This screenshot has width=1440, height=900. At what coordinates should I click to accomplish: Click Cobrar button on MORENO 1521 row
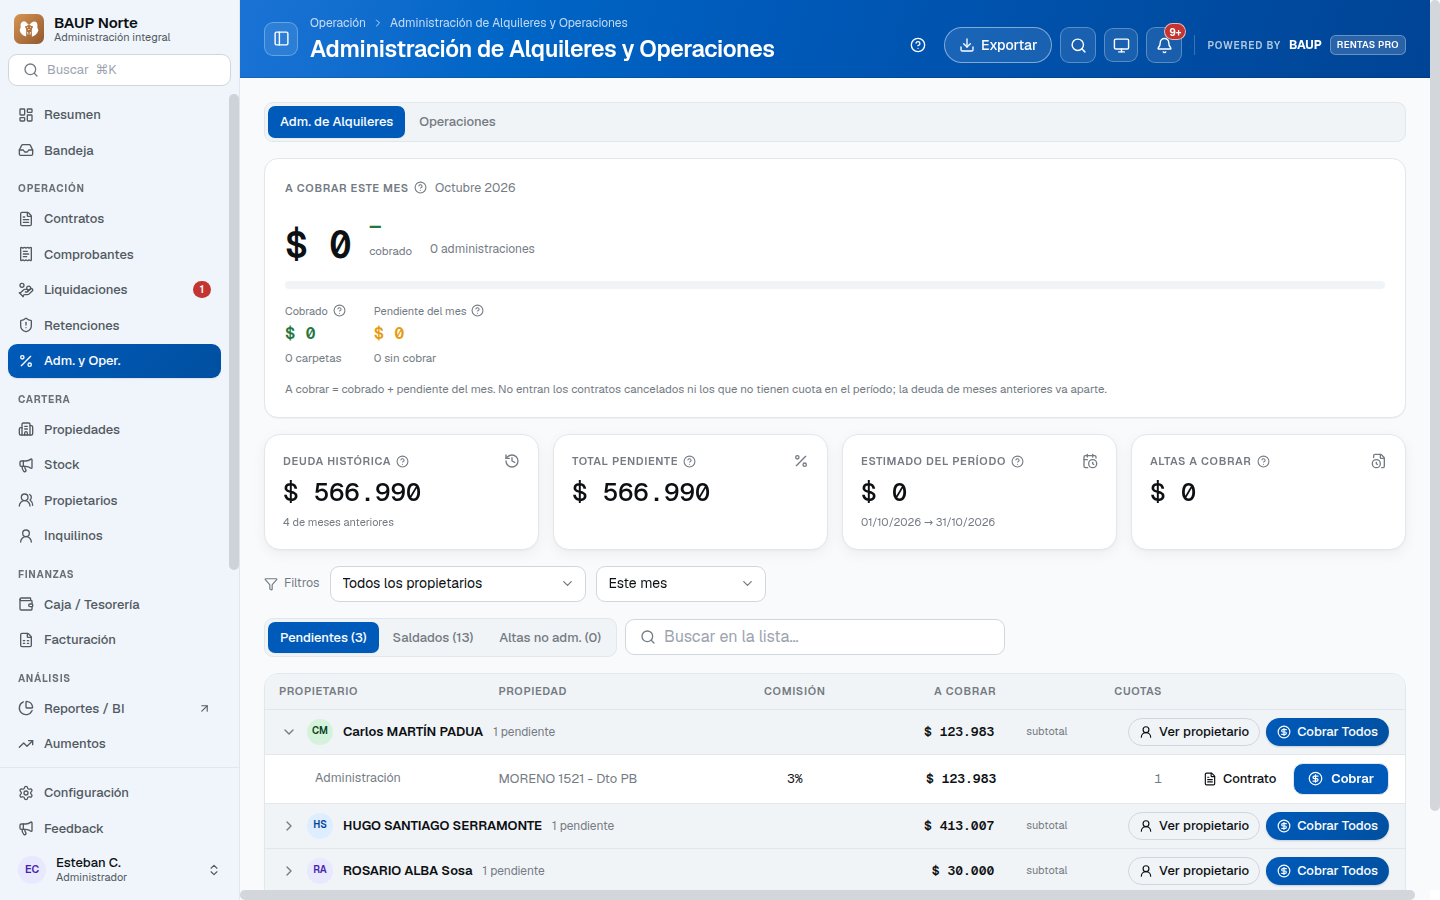coord(1341,779)
